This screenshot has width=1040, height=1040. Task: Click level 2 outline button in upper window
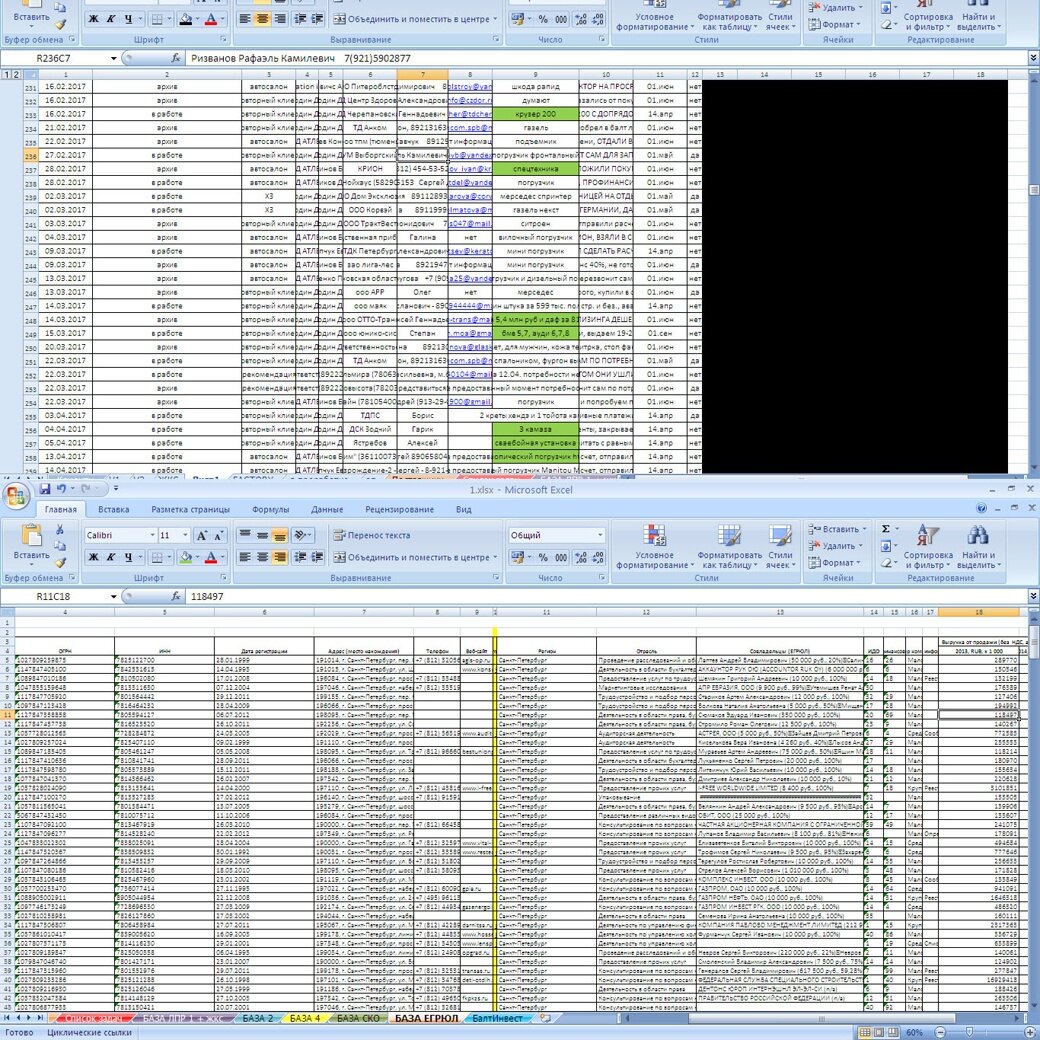[16, 74]
